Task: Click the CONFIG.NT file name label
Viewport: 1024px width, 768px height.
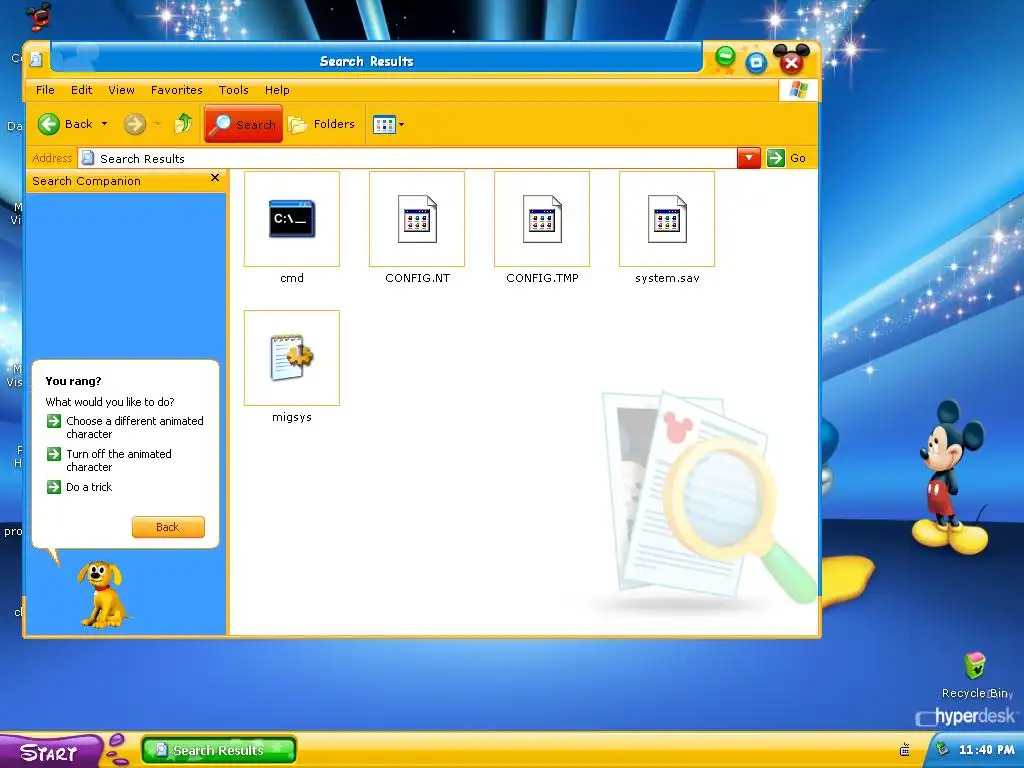Action: pyautogui.click(x=417, y=278)
